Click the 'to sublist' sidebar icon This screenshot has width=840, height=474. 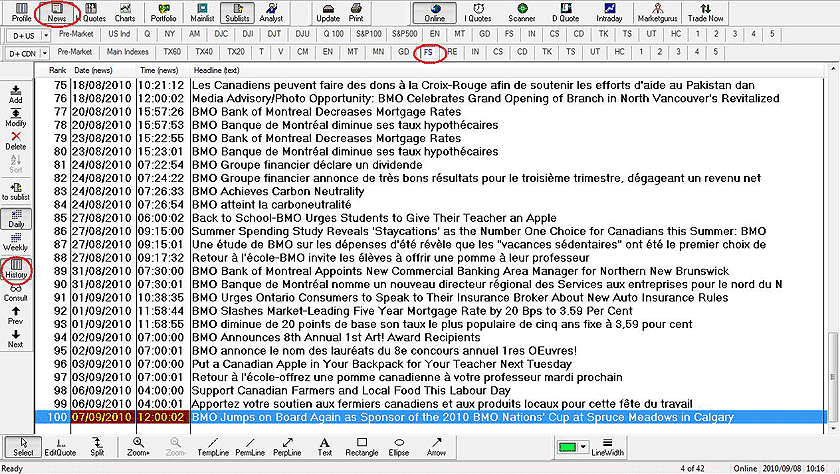click(16, 192)
